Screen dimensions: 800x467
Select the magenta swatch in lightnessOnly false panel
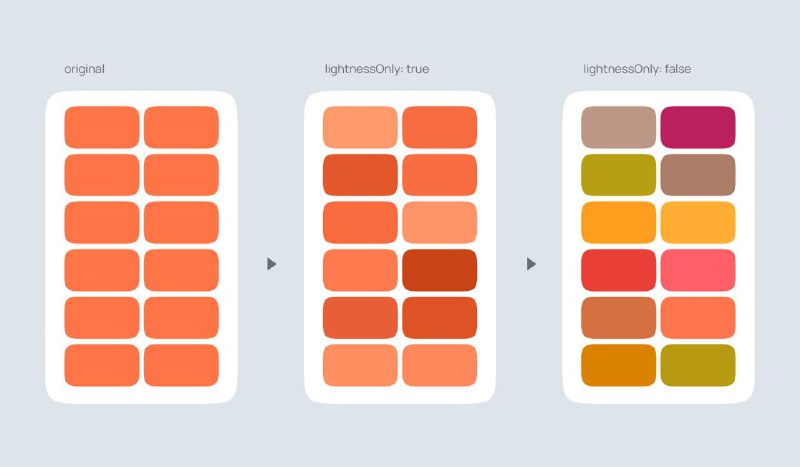(x=697, y=127)
